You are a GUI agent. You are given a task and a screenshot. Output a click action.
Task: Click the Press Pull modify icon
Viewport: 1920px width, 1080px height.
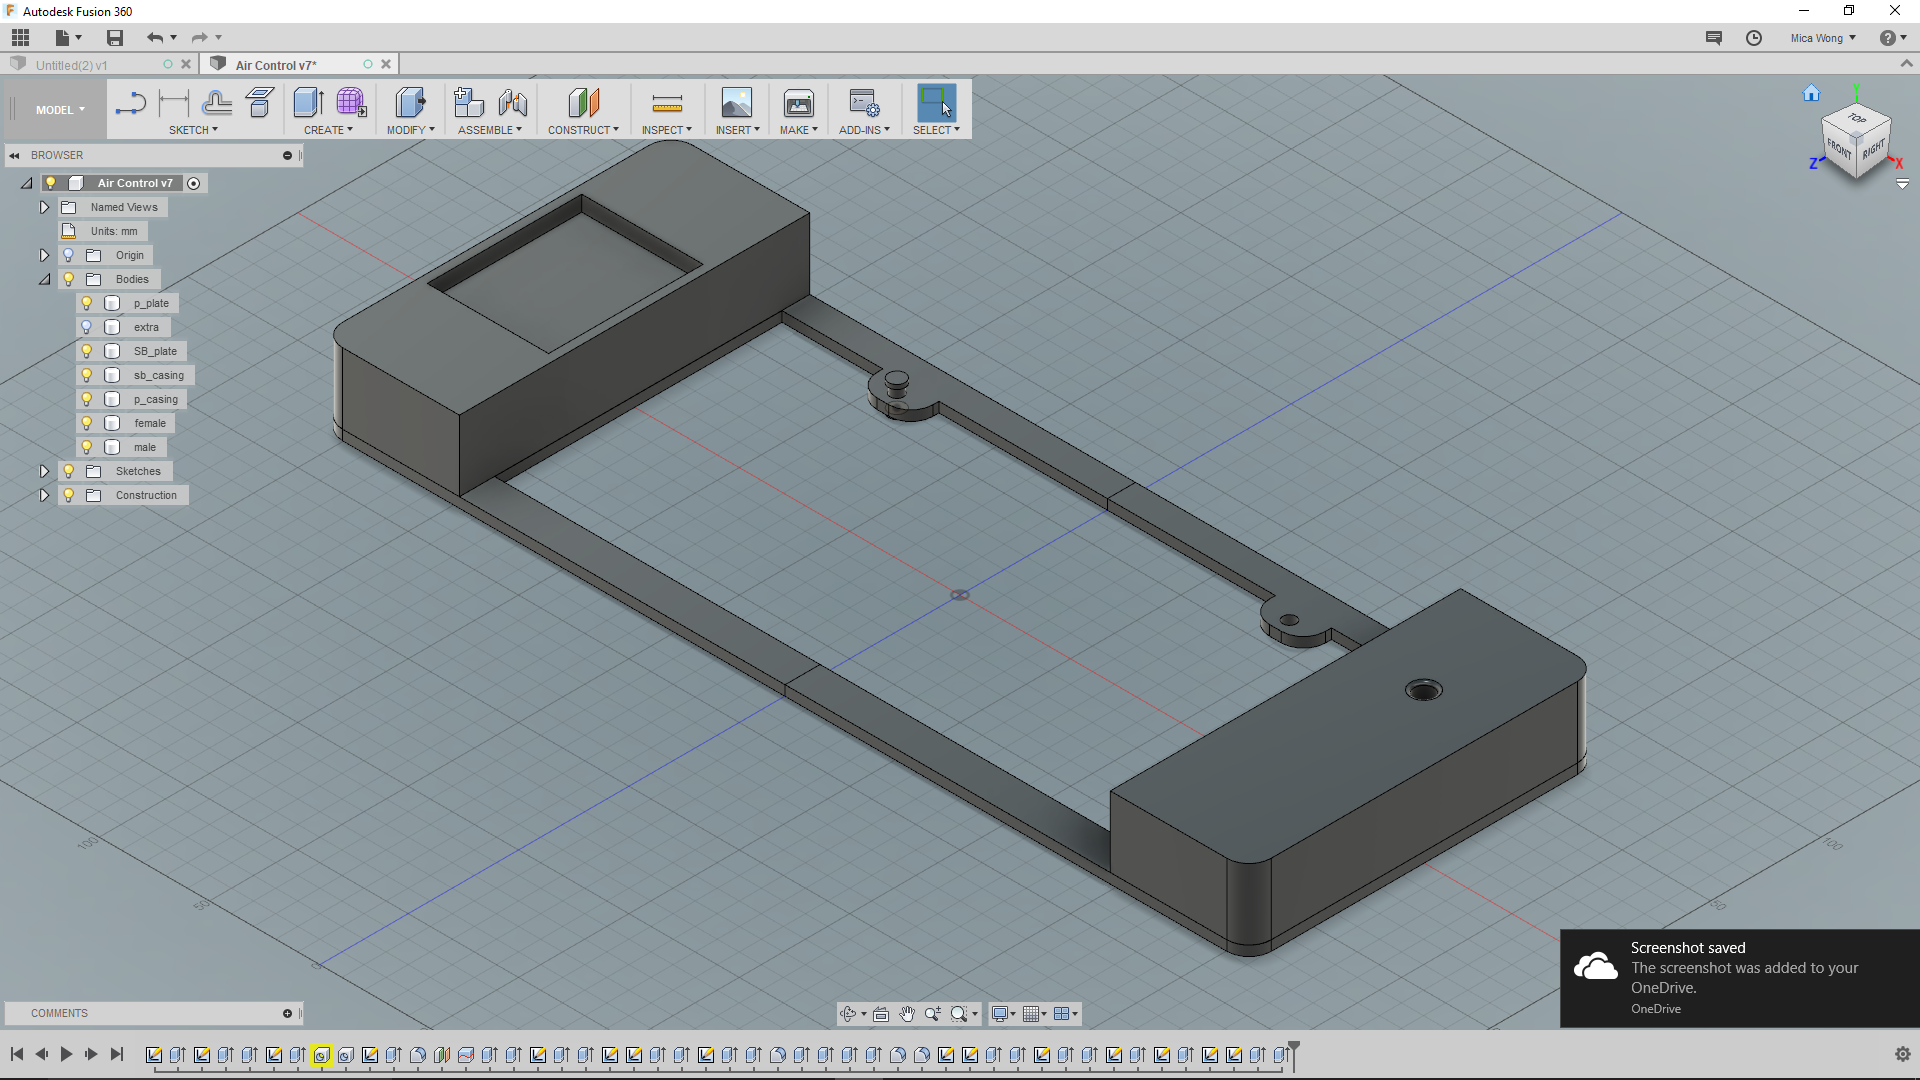pyautogui.click(x=409, y=103)
